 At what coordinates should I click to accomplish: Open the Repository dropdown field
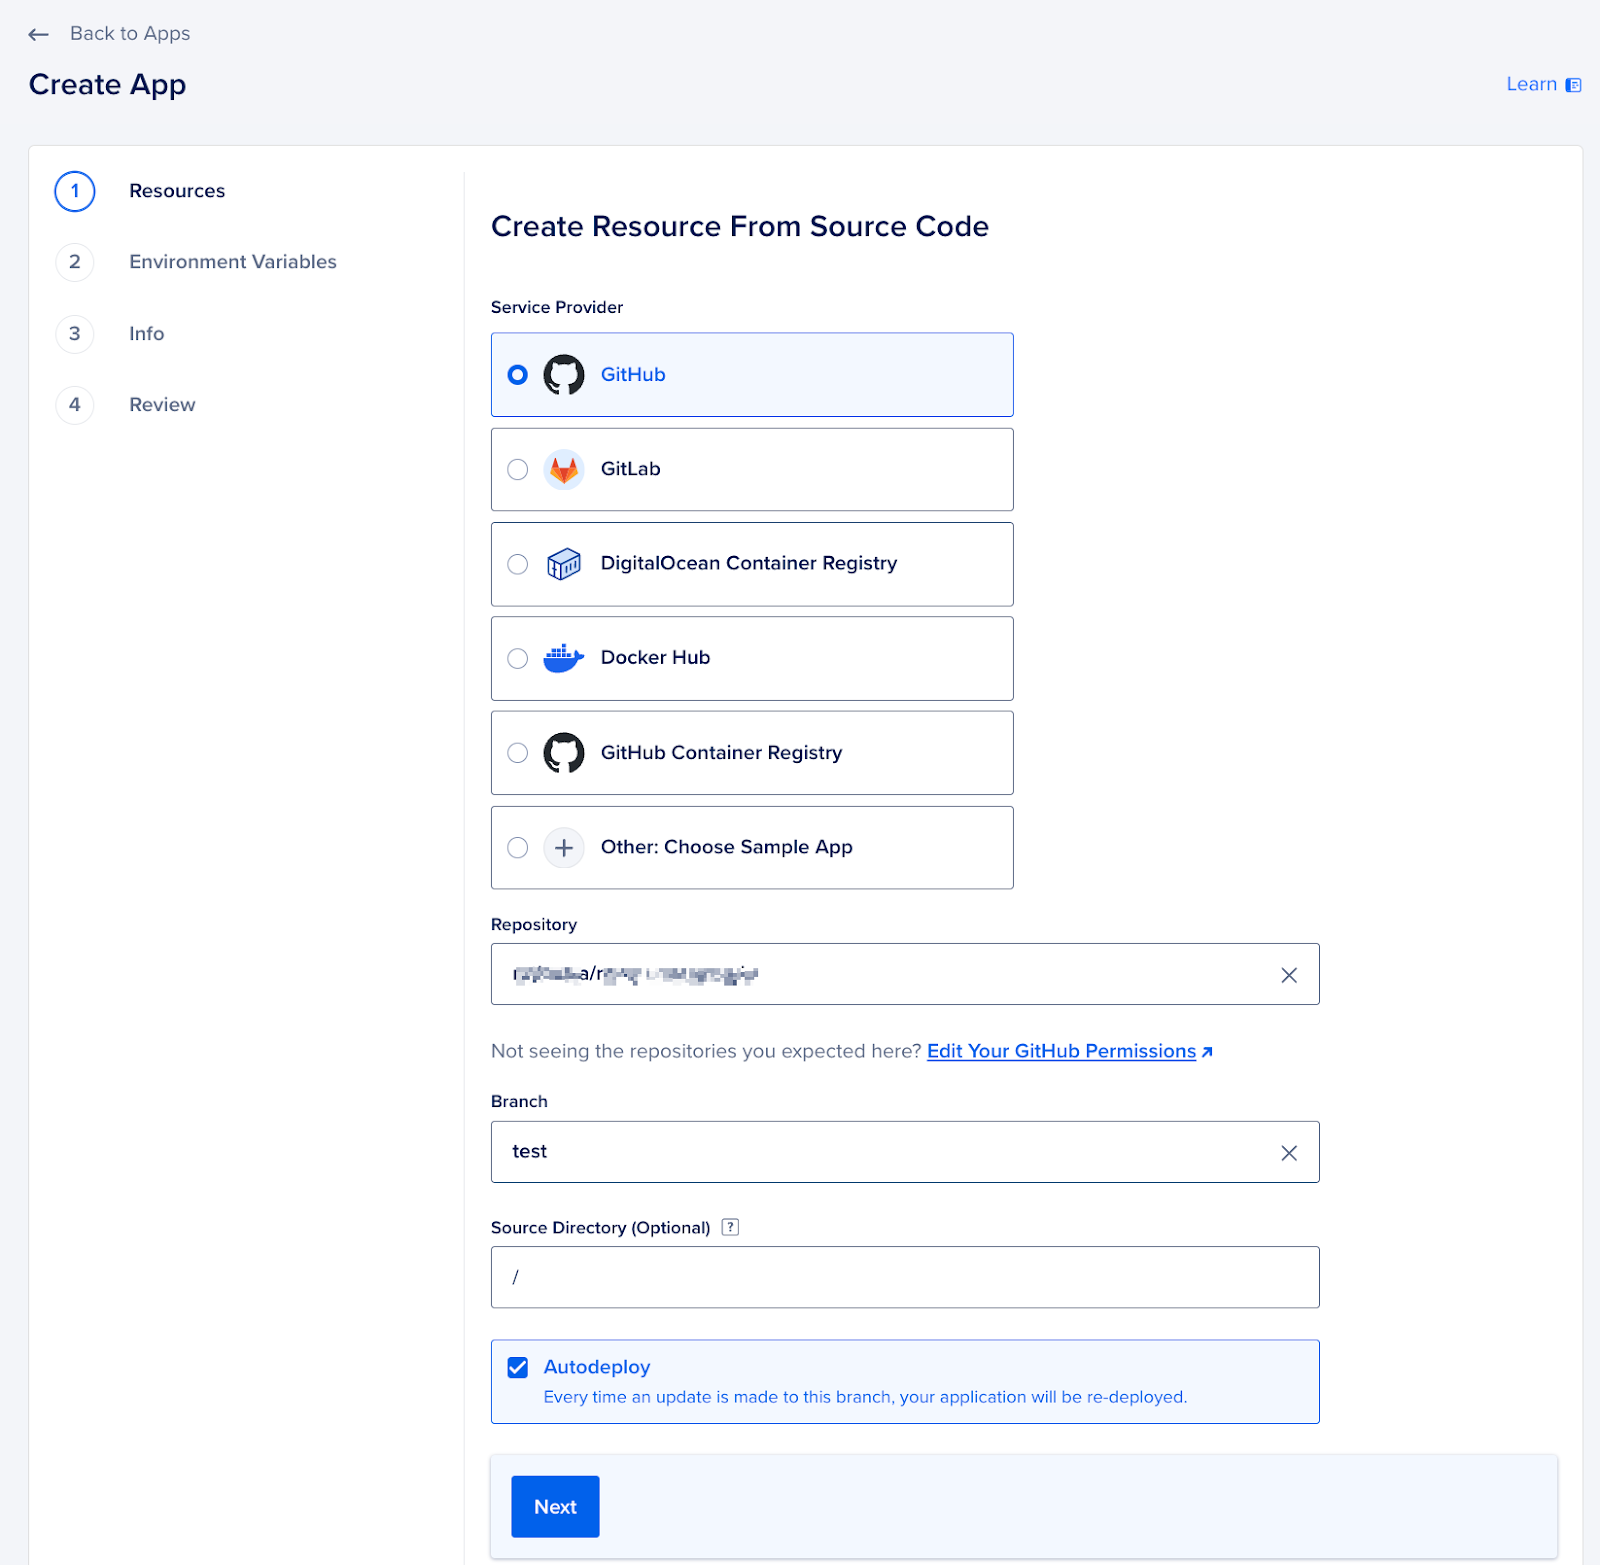coord(905,974)
